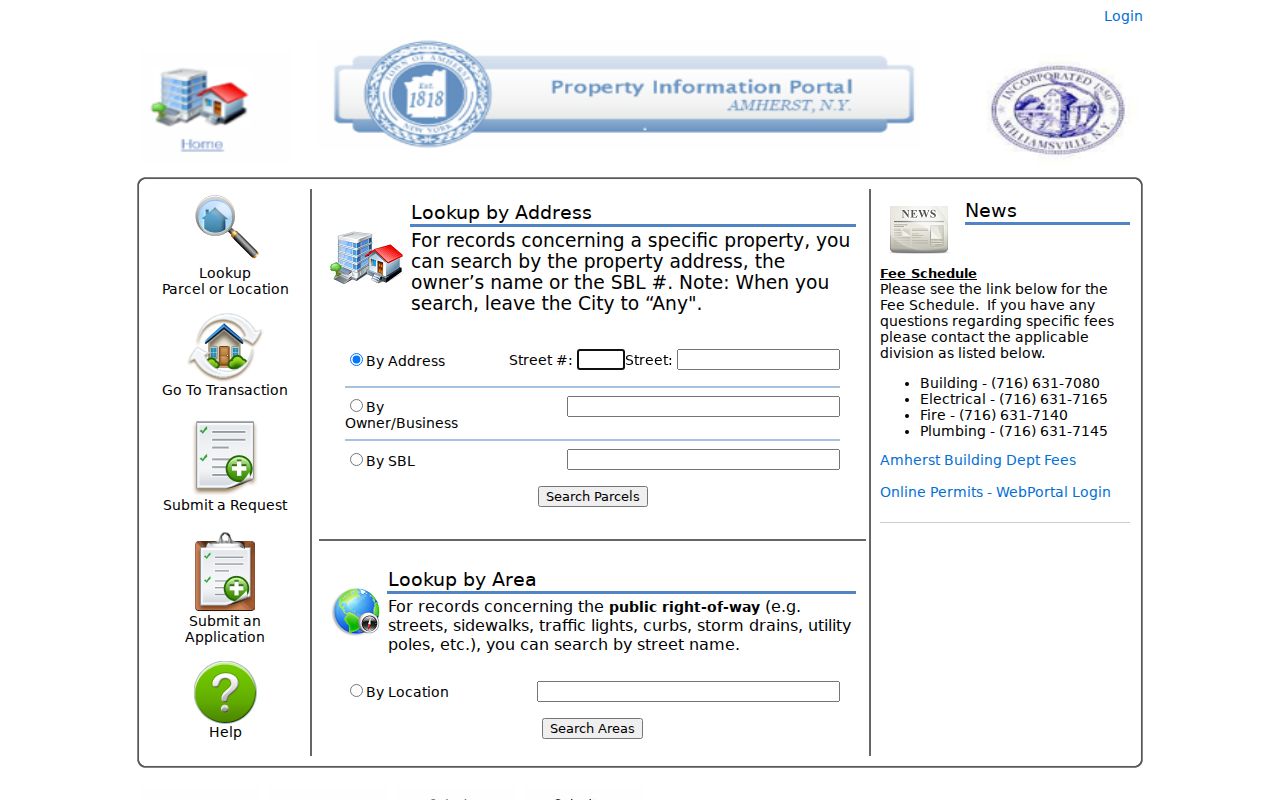Click the Lookup by Area heading
The height and width of the screenshot is (800, 1280).
coord(462,579)
